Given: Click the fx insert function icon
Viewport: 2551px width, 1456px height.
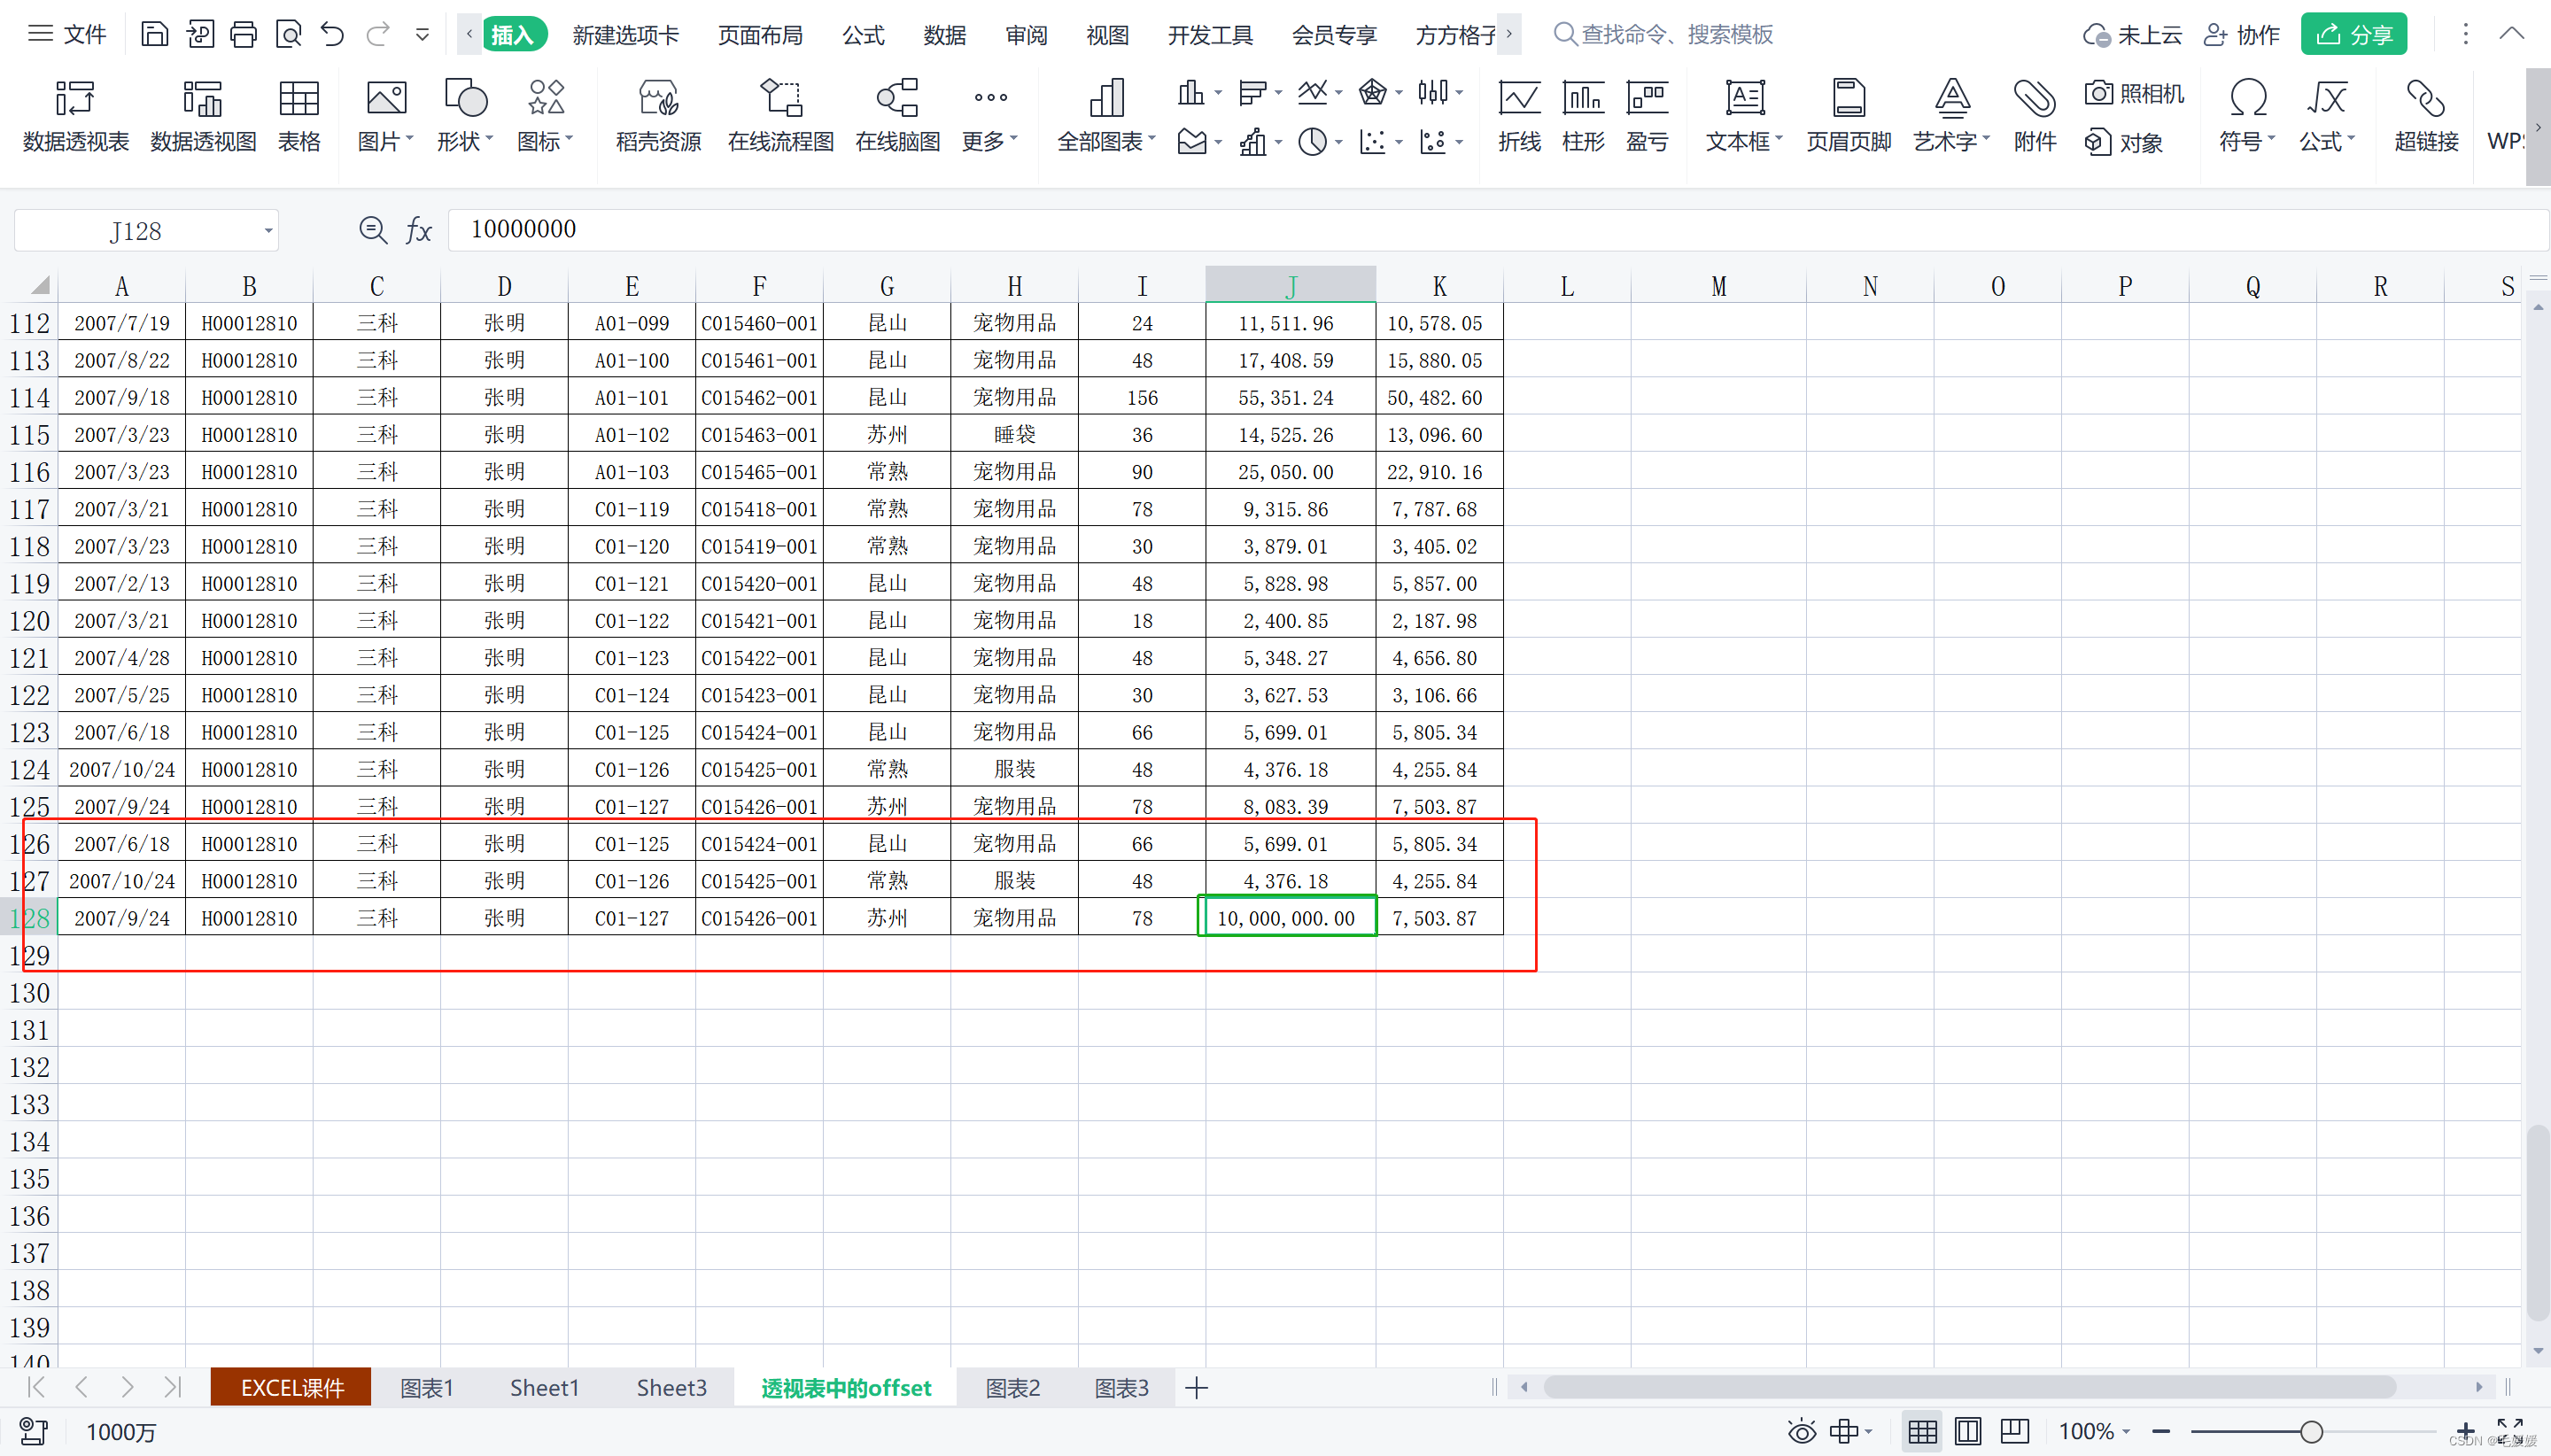Looking at the screenshot, I should [418, 231].
